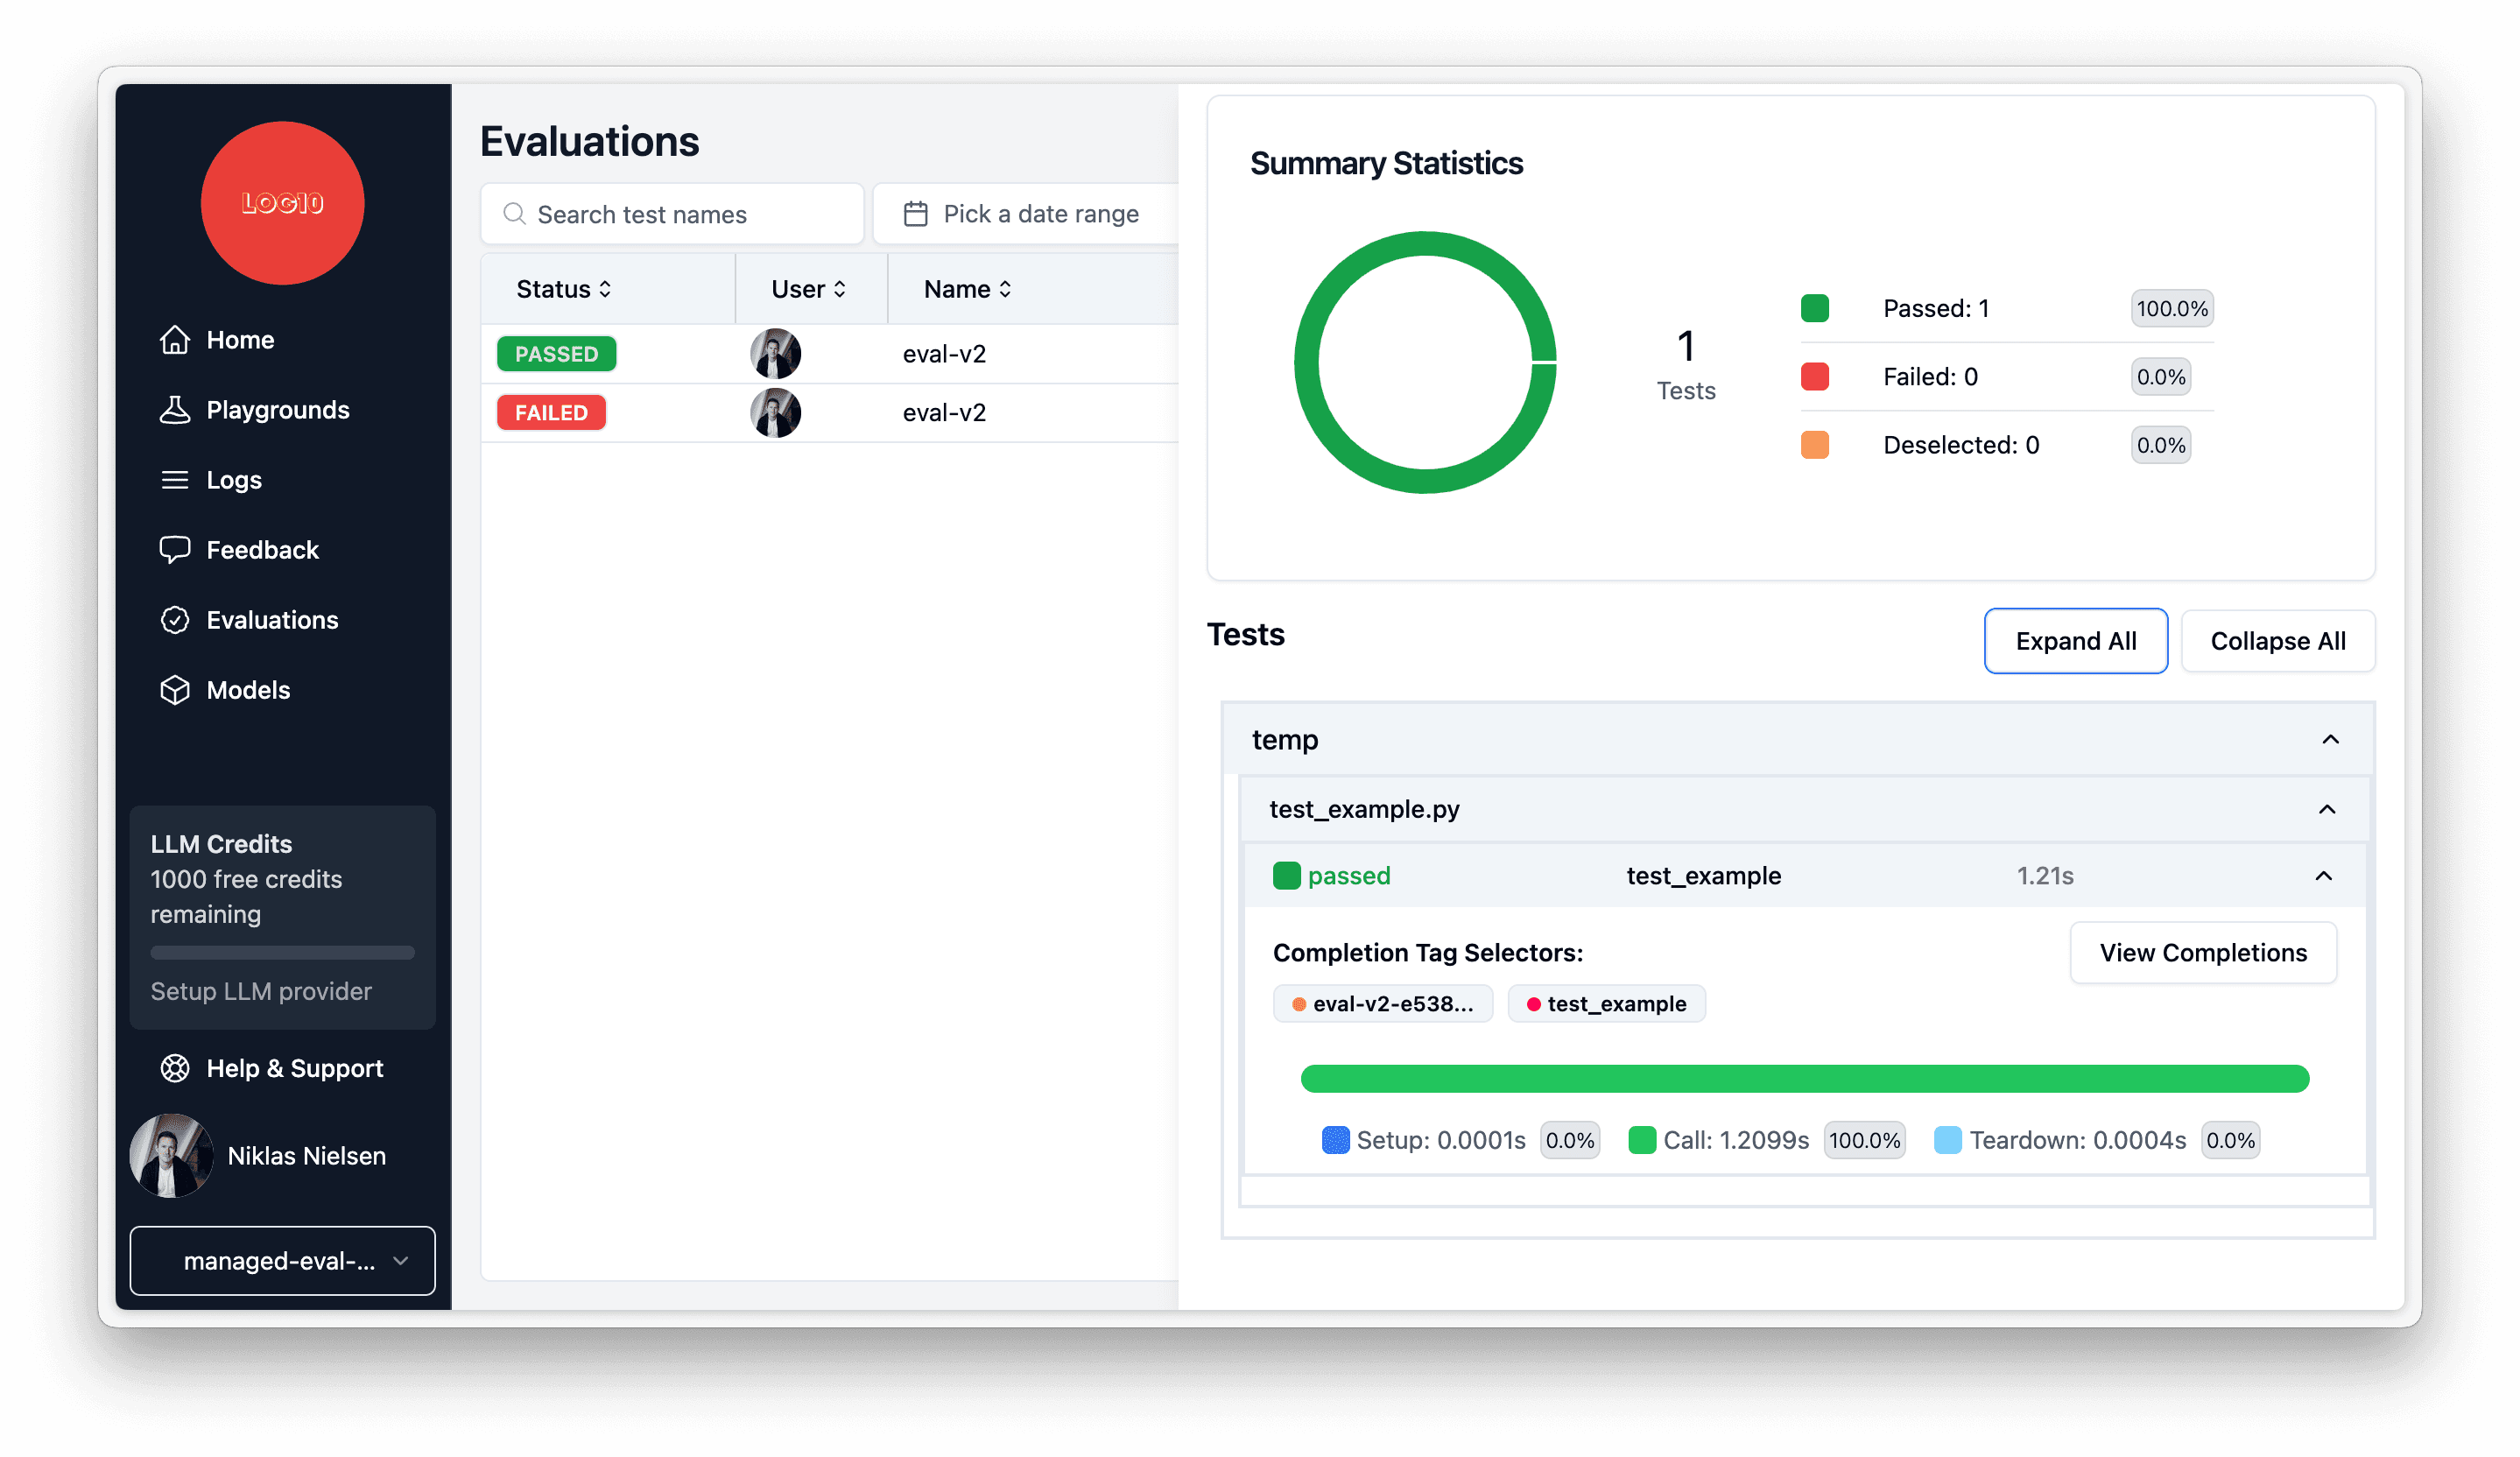Collapse the temp test group
Screen dimensions: 2520x1457
click(x=2331, y=737)
